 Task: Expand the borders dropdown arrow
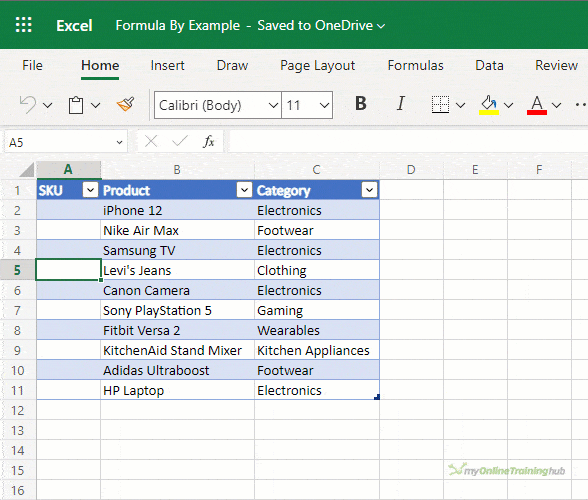(460, 105)
